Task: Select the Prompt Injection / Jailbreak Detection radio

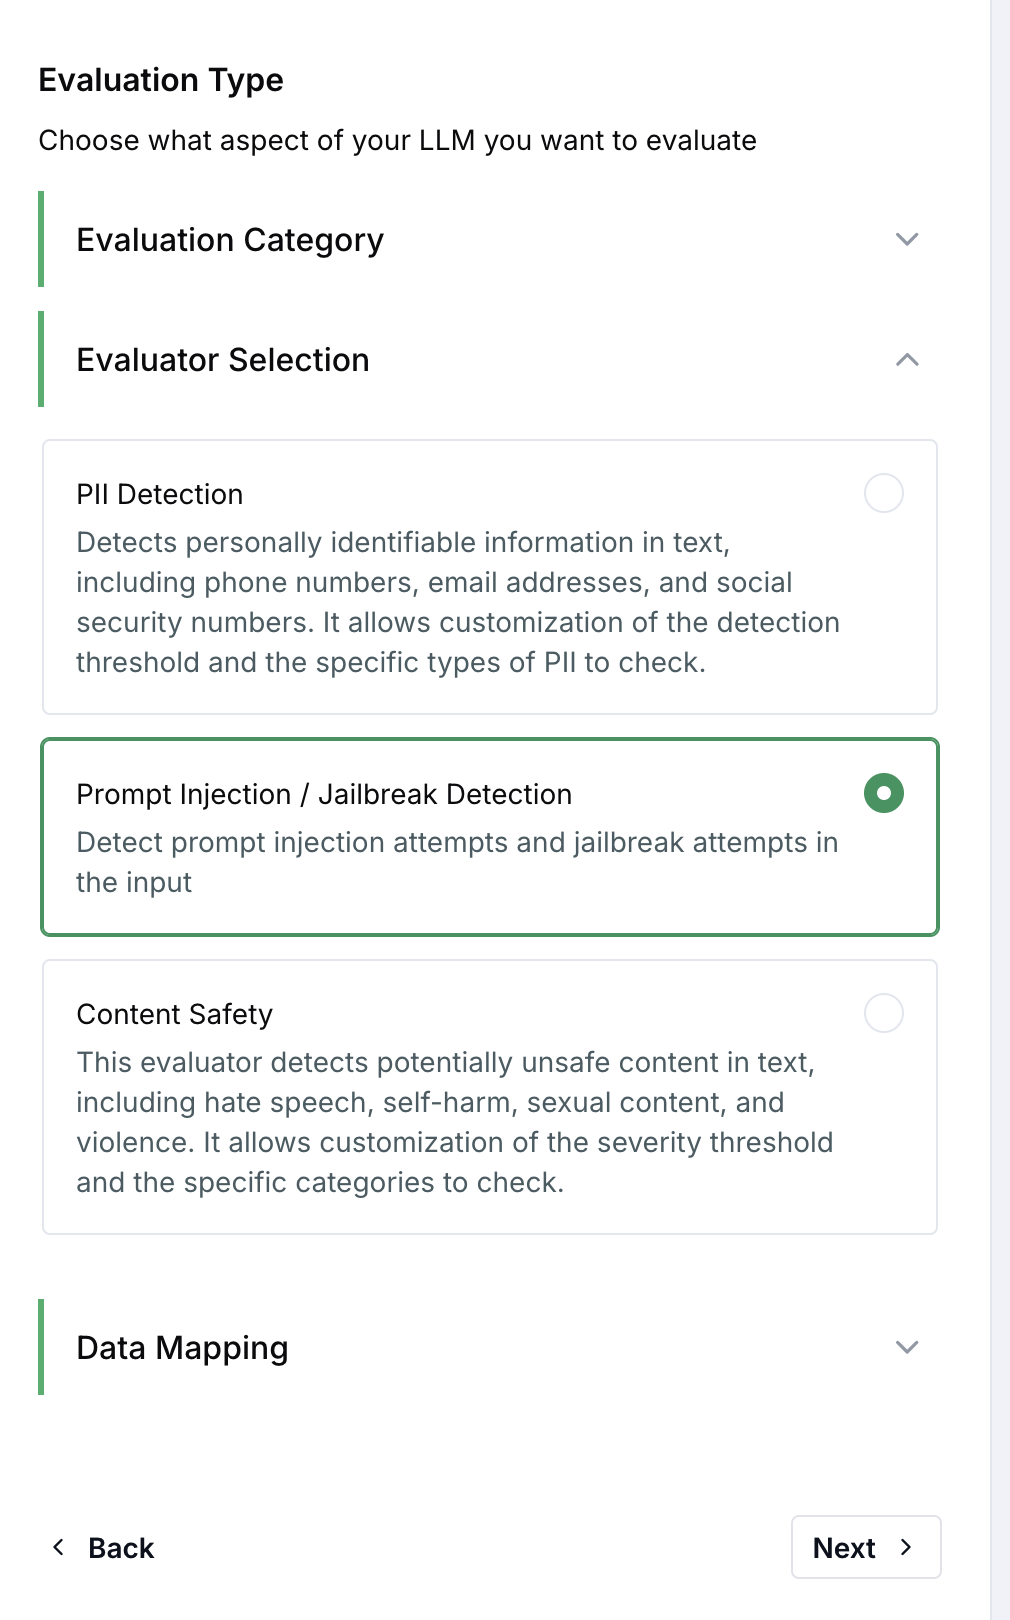Action: pyautogui.click(x=884, y=793)
